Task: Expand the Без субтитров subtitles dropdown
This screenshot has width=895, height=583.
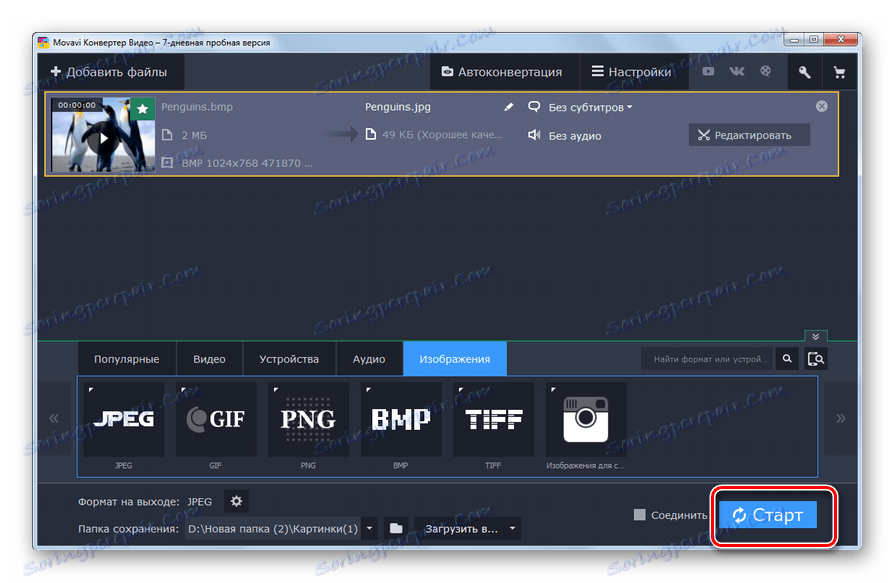Action: [590, 107]
